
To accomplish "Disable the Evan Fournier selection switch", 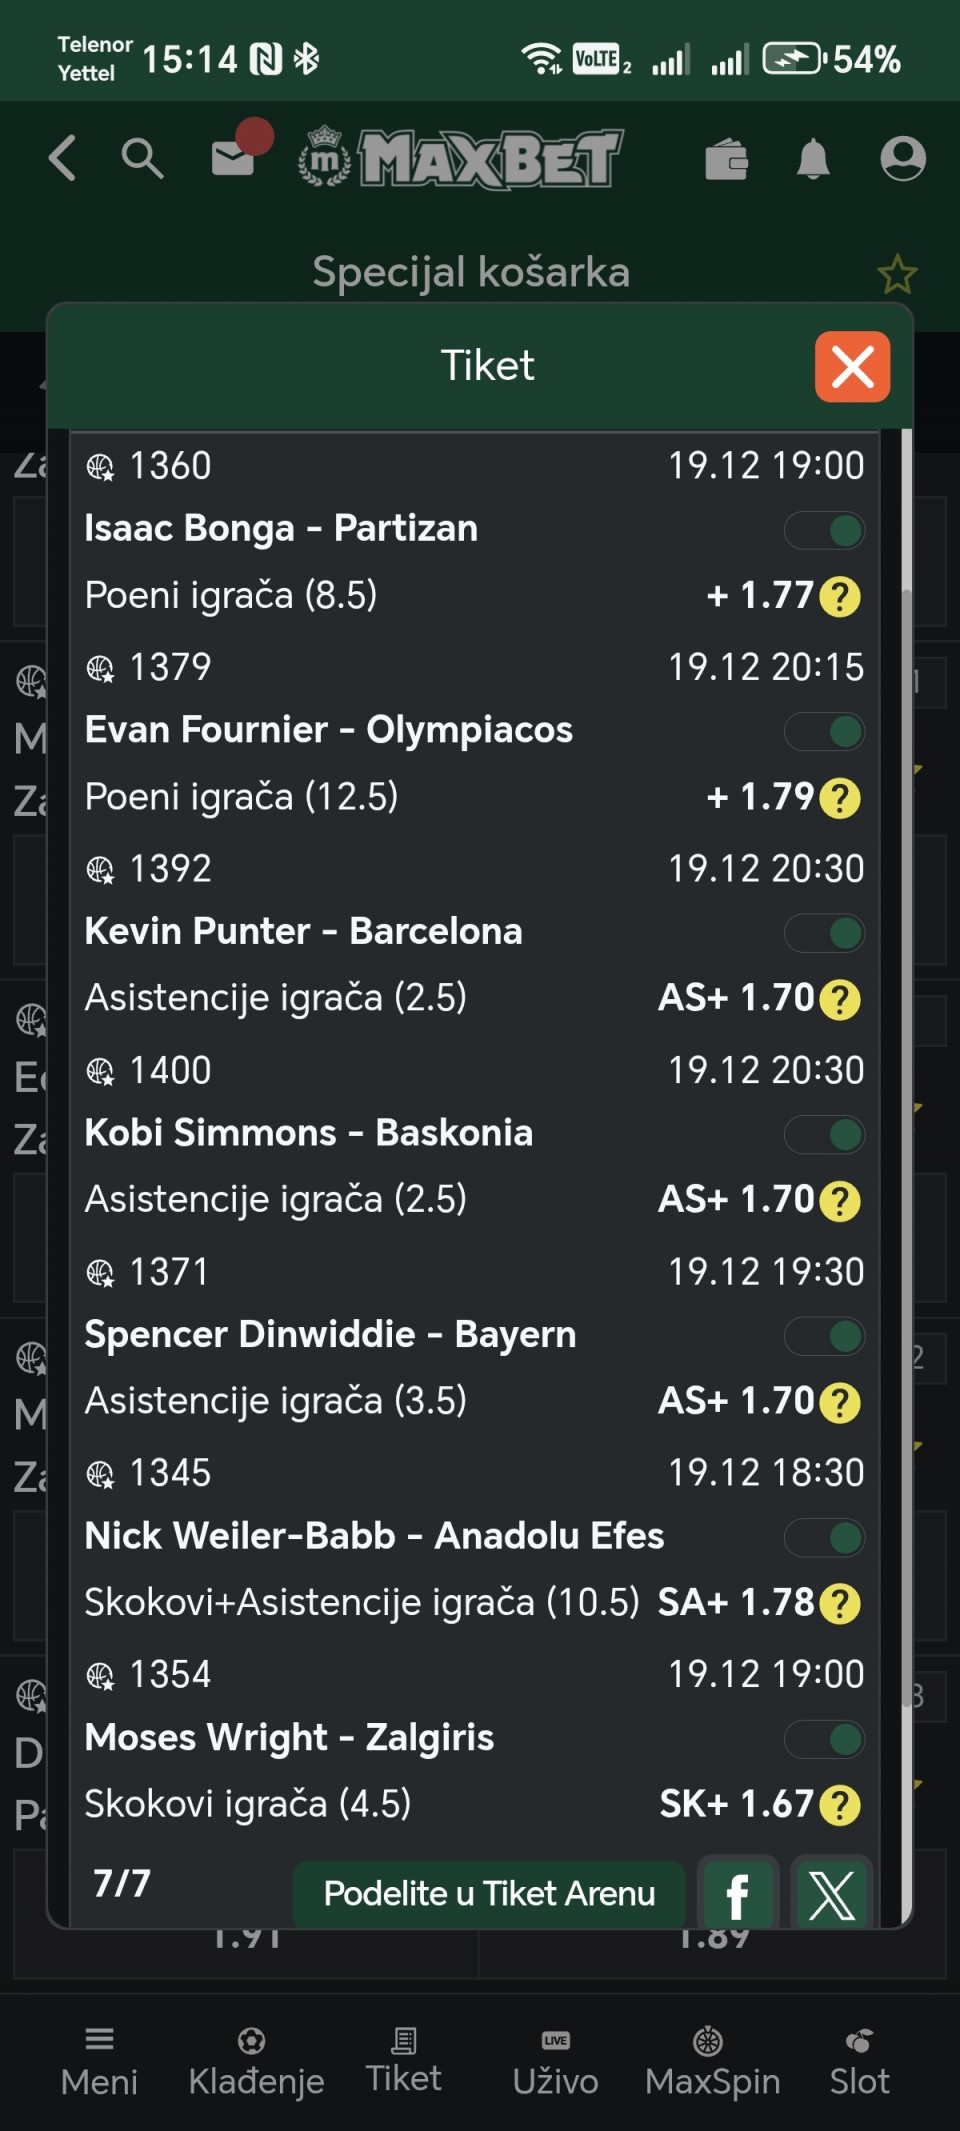I will [825, 732].
